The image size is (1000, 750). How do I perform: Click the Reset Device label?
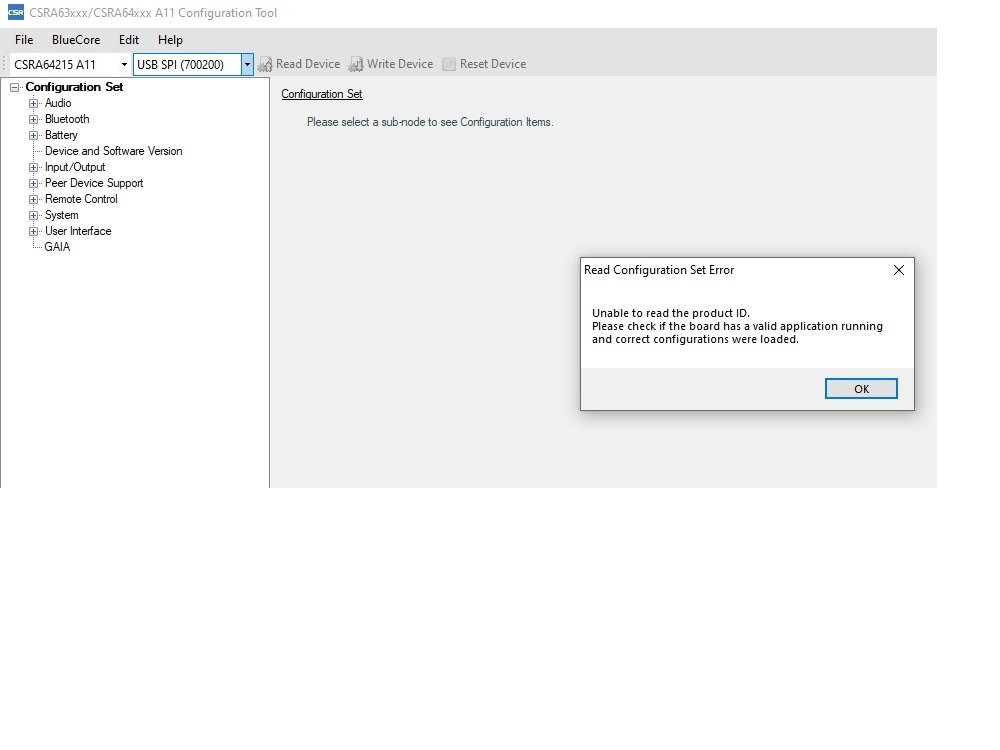click(x=493, y=64)
